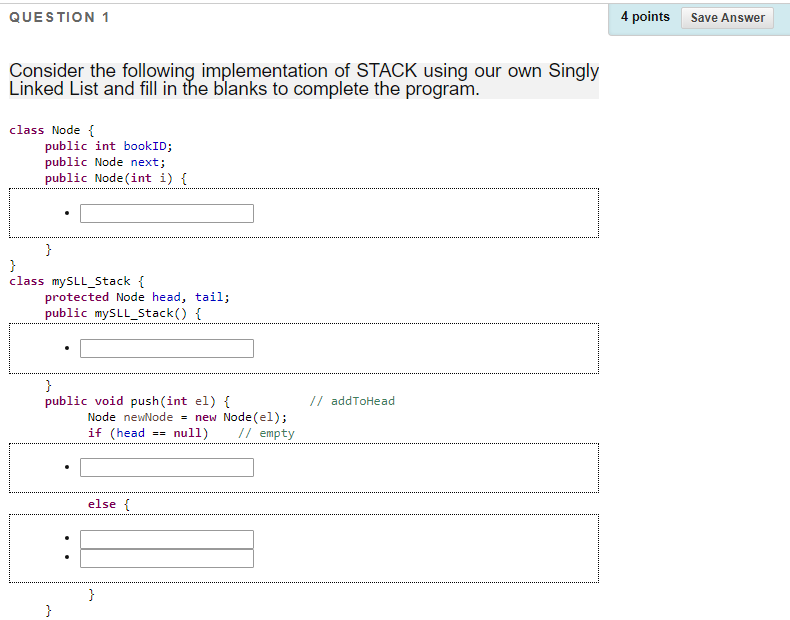The image size is (790, 620).
Task: Click the question prompt about STACK implementation
Action: 304,80
